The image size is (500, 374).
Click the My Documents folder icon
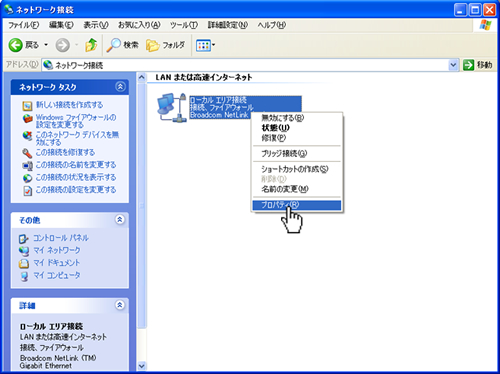[x=24, y=264]
